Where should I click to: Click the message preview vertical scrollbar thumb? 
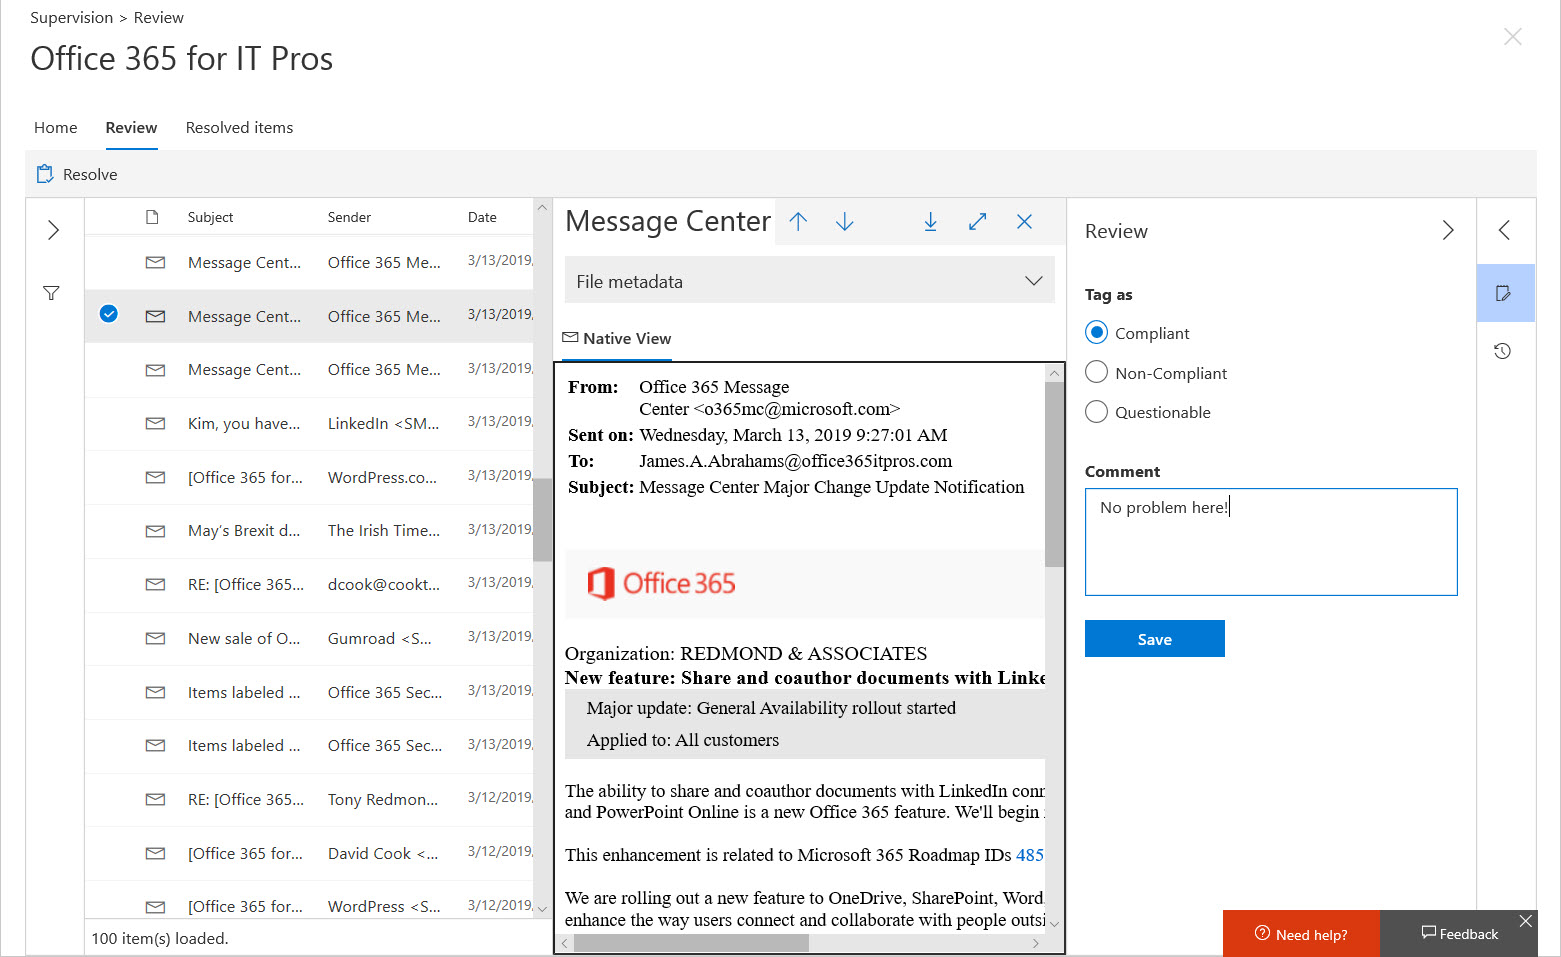(x=1054, y=474)
